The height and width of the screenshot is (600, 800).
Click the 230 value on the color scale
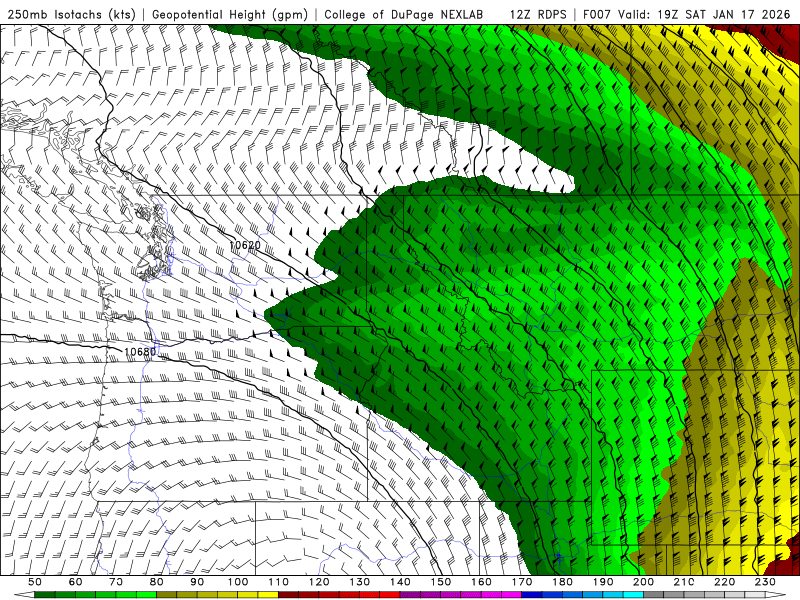(x=766, y=582)
